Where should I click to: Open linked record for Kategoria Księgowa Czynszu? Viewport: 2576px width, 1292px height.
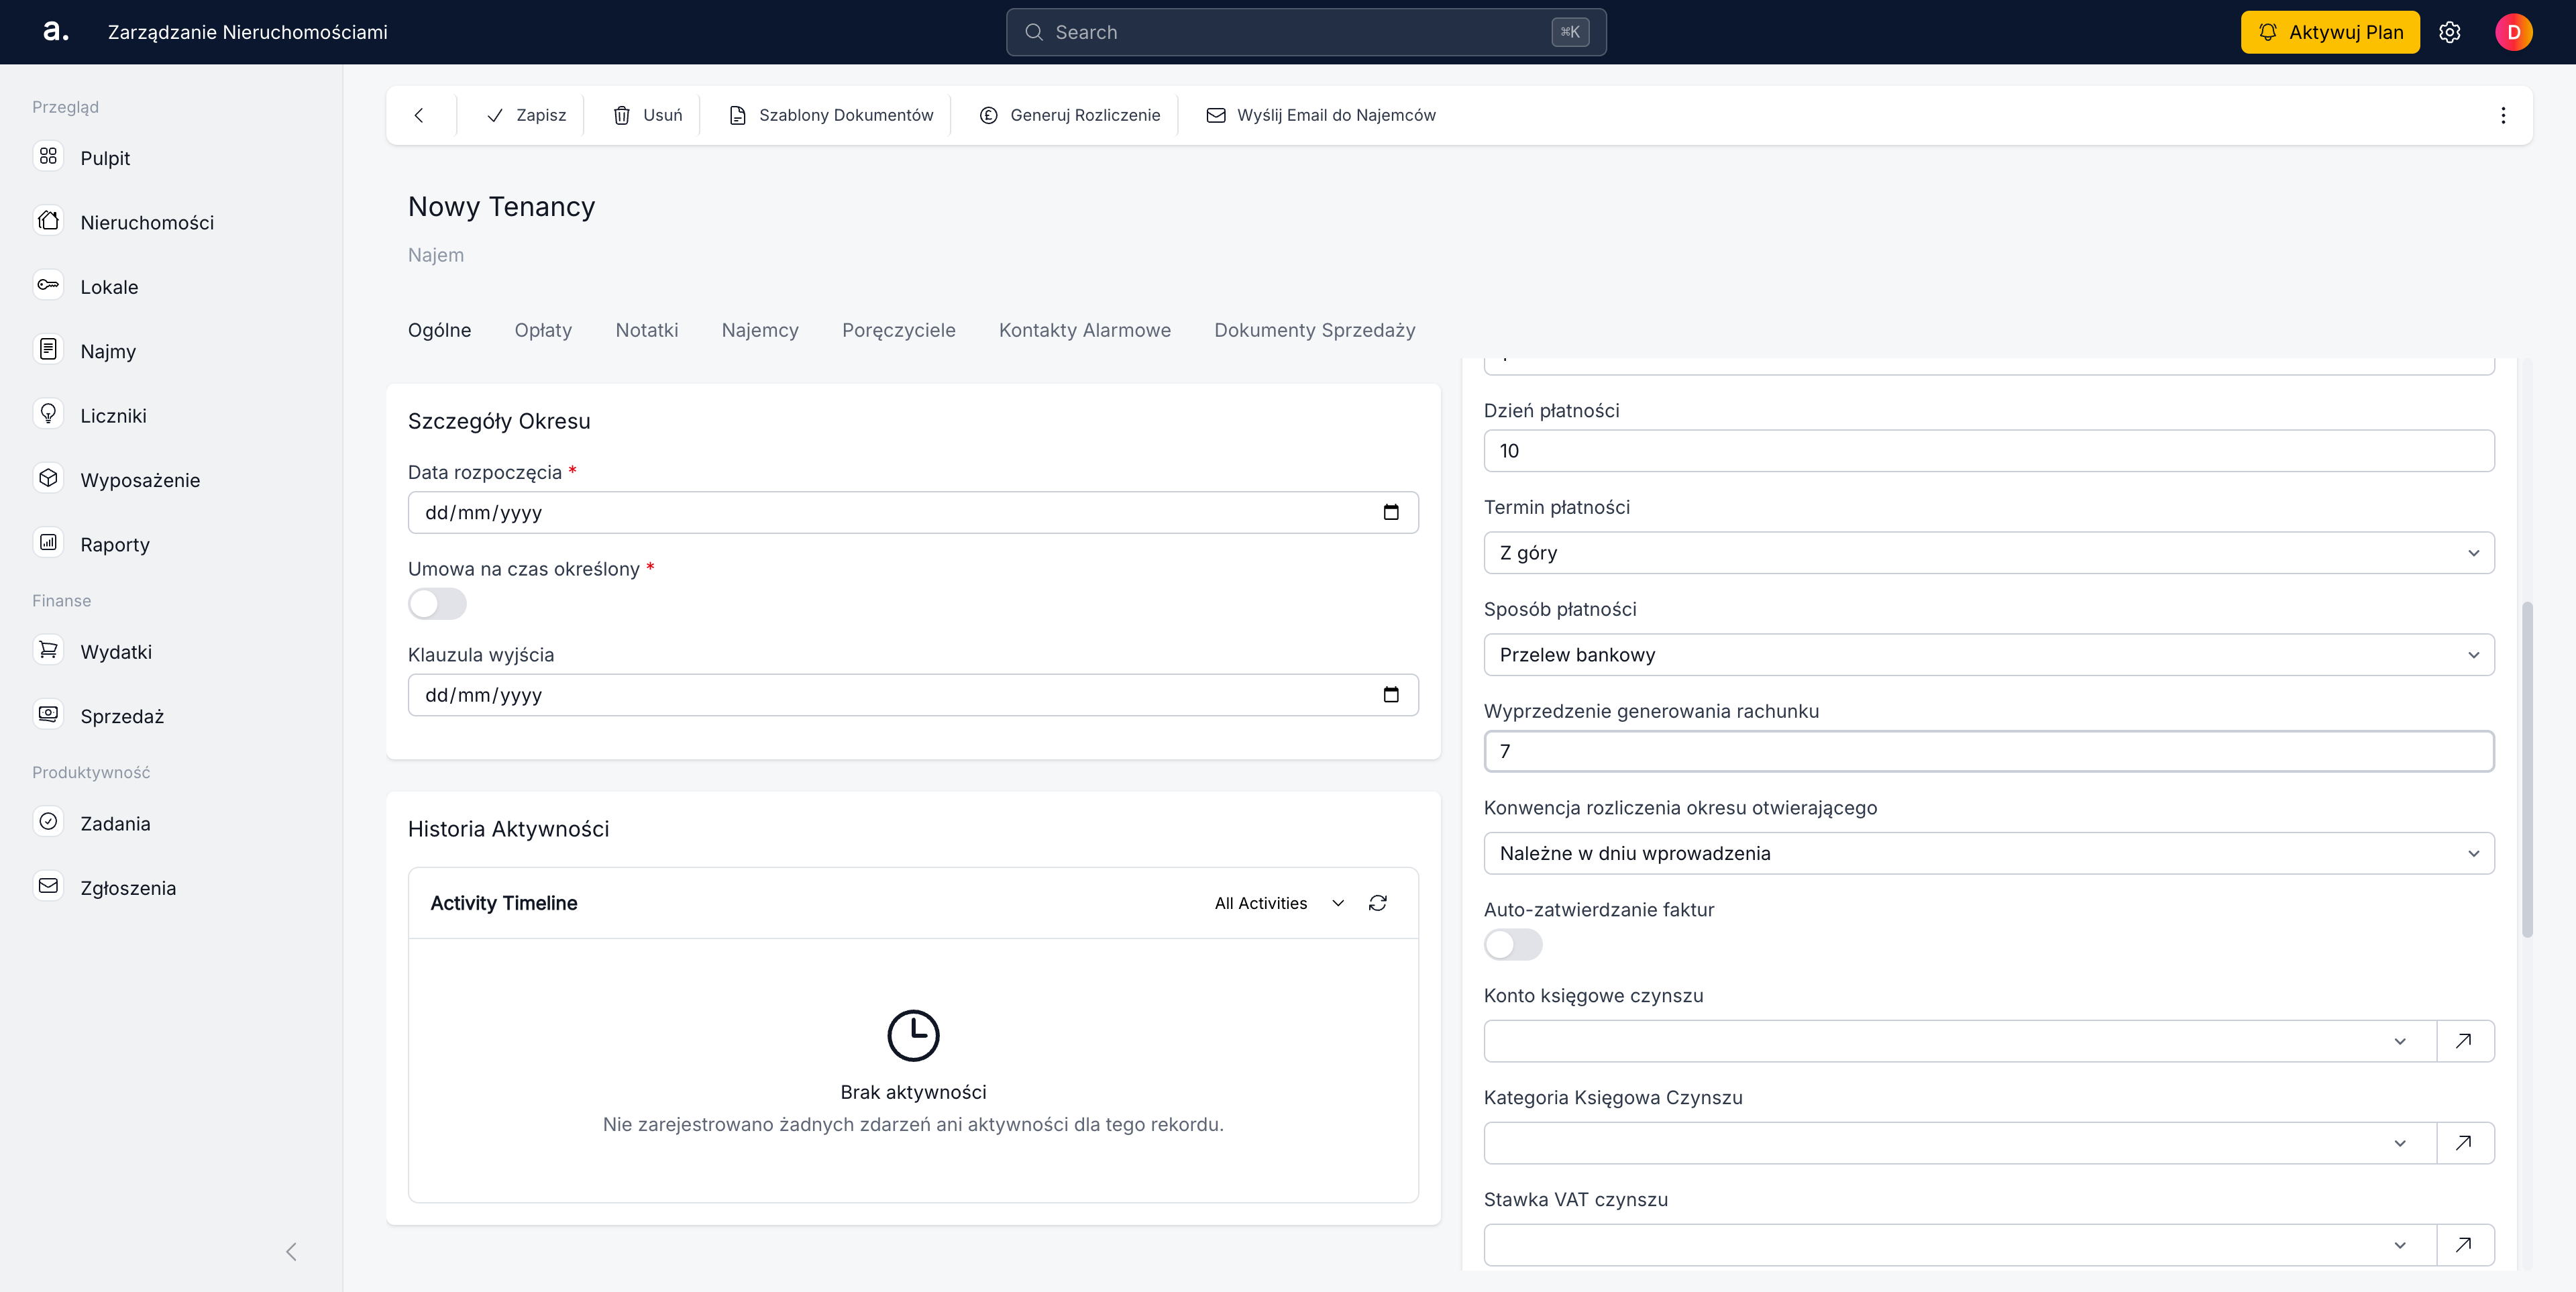pyautogui.click(x=2464, y=1143)
